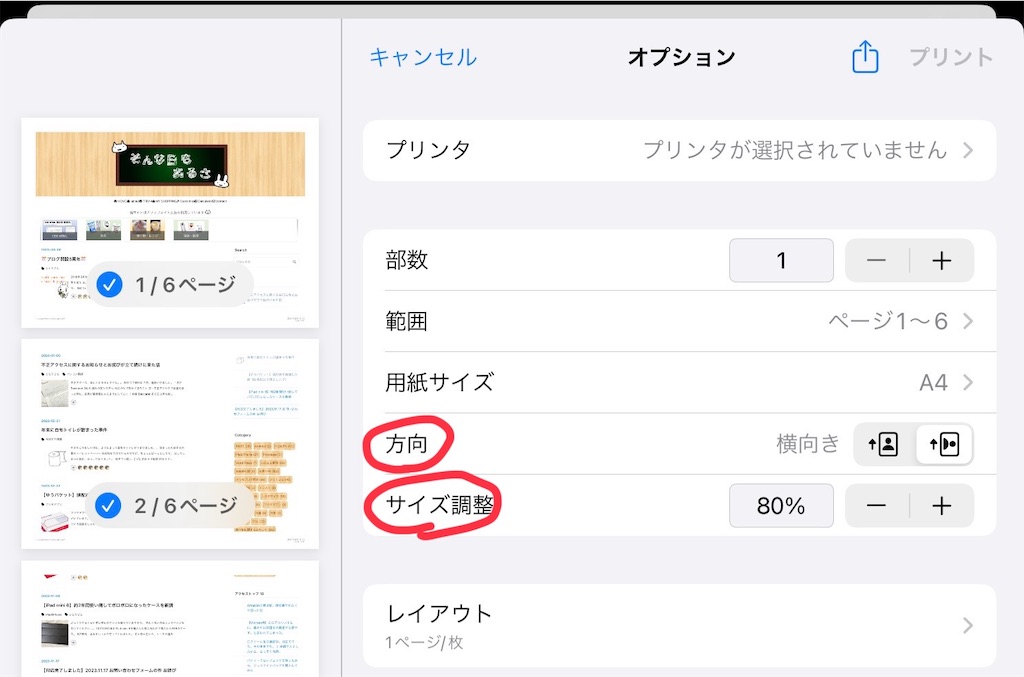Tap the plus icon to increase 部数
This screenshot has height=677, width=1024.
(941, 260)
